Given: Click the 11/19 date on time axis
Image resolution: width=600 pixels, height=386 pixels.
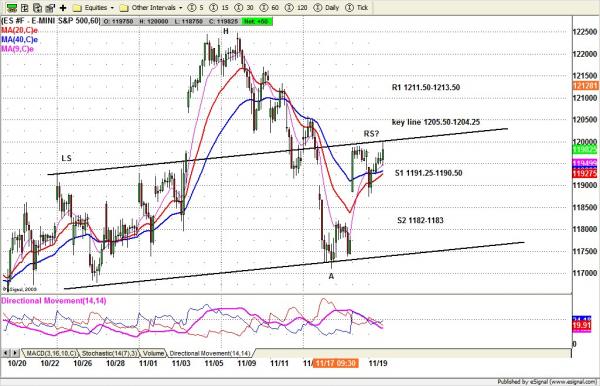Looking at the screenshot, I should coord(378,363).
